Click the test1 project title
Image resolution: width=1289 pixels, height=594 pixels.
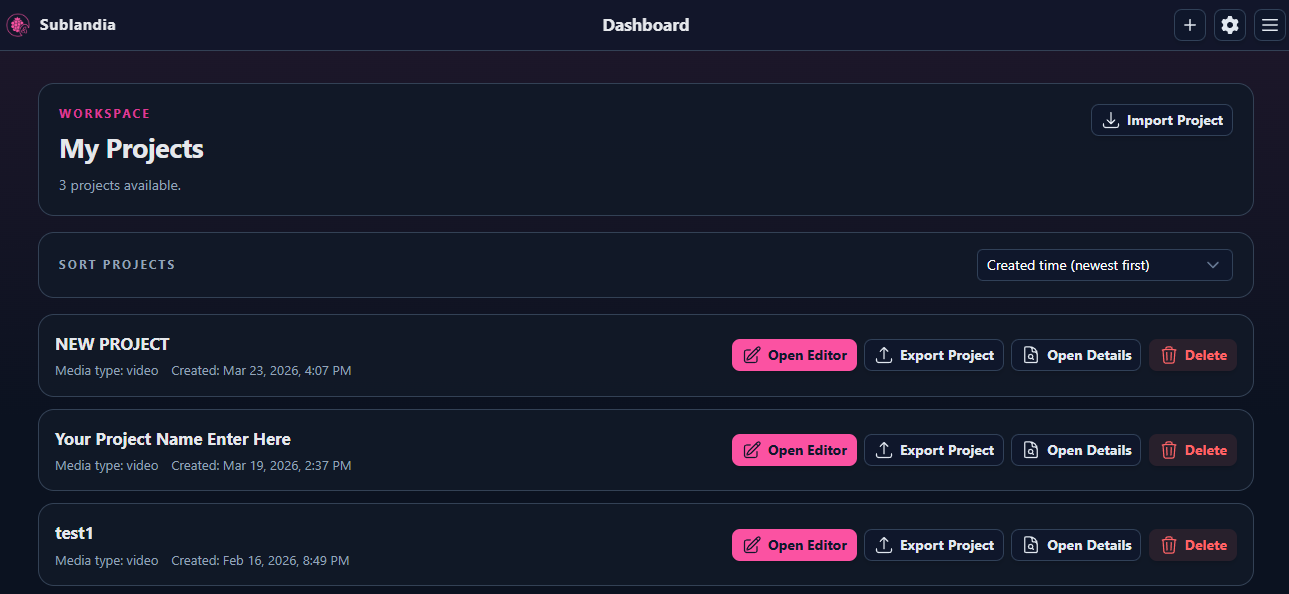[x=74, y=533]
